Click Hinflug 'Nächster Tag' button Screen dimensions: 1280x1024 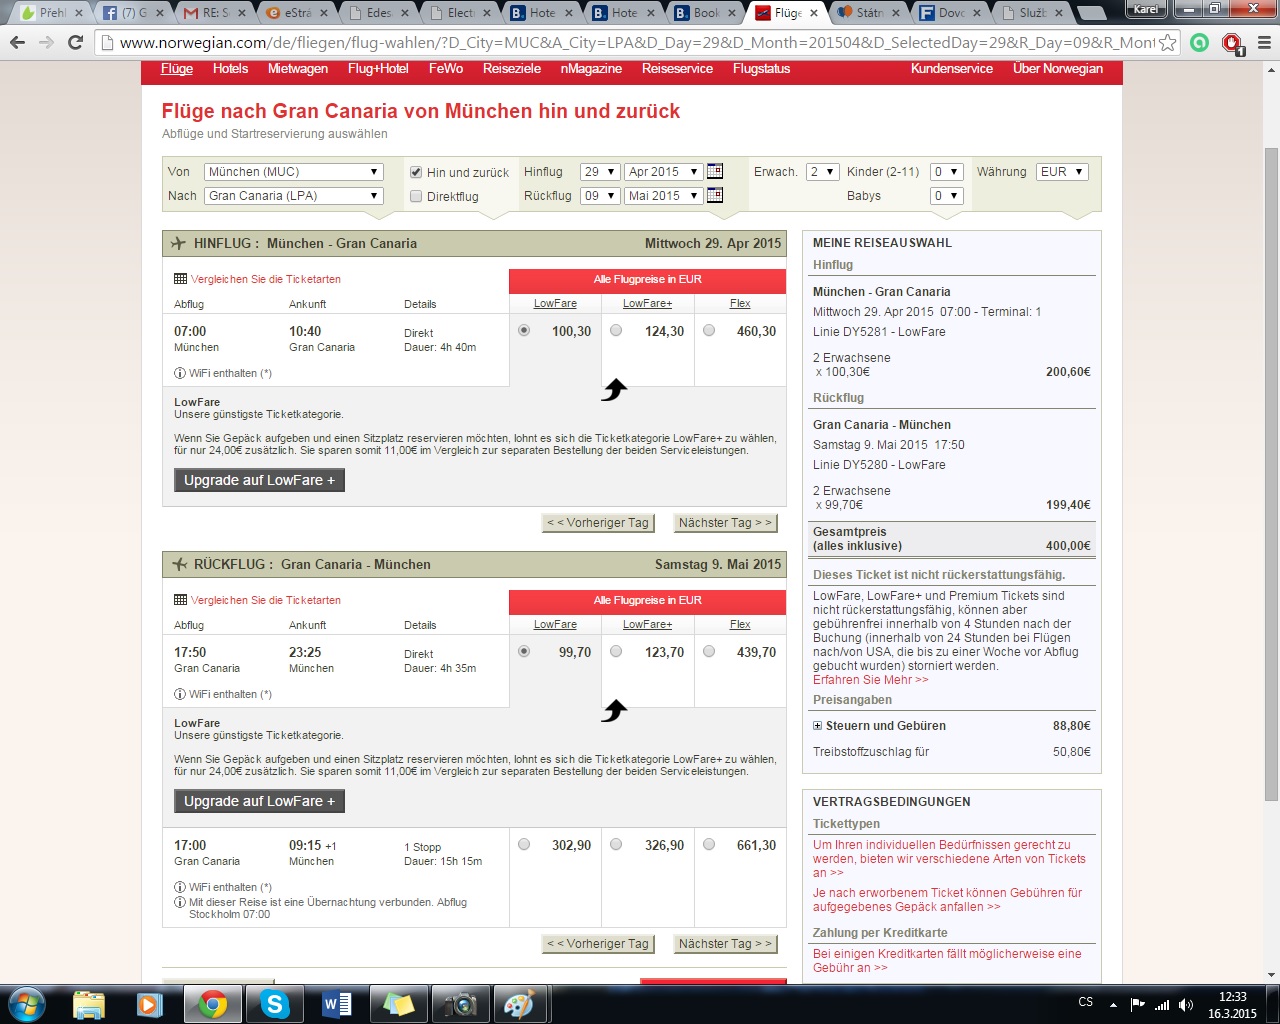click(725, 523)
